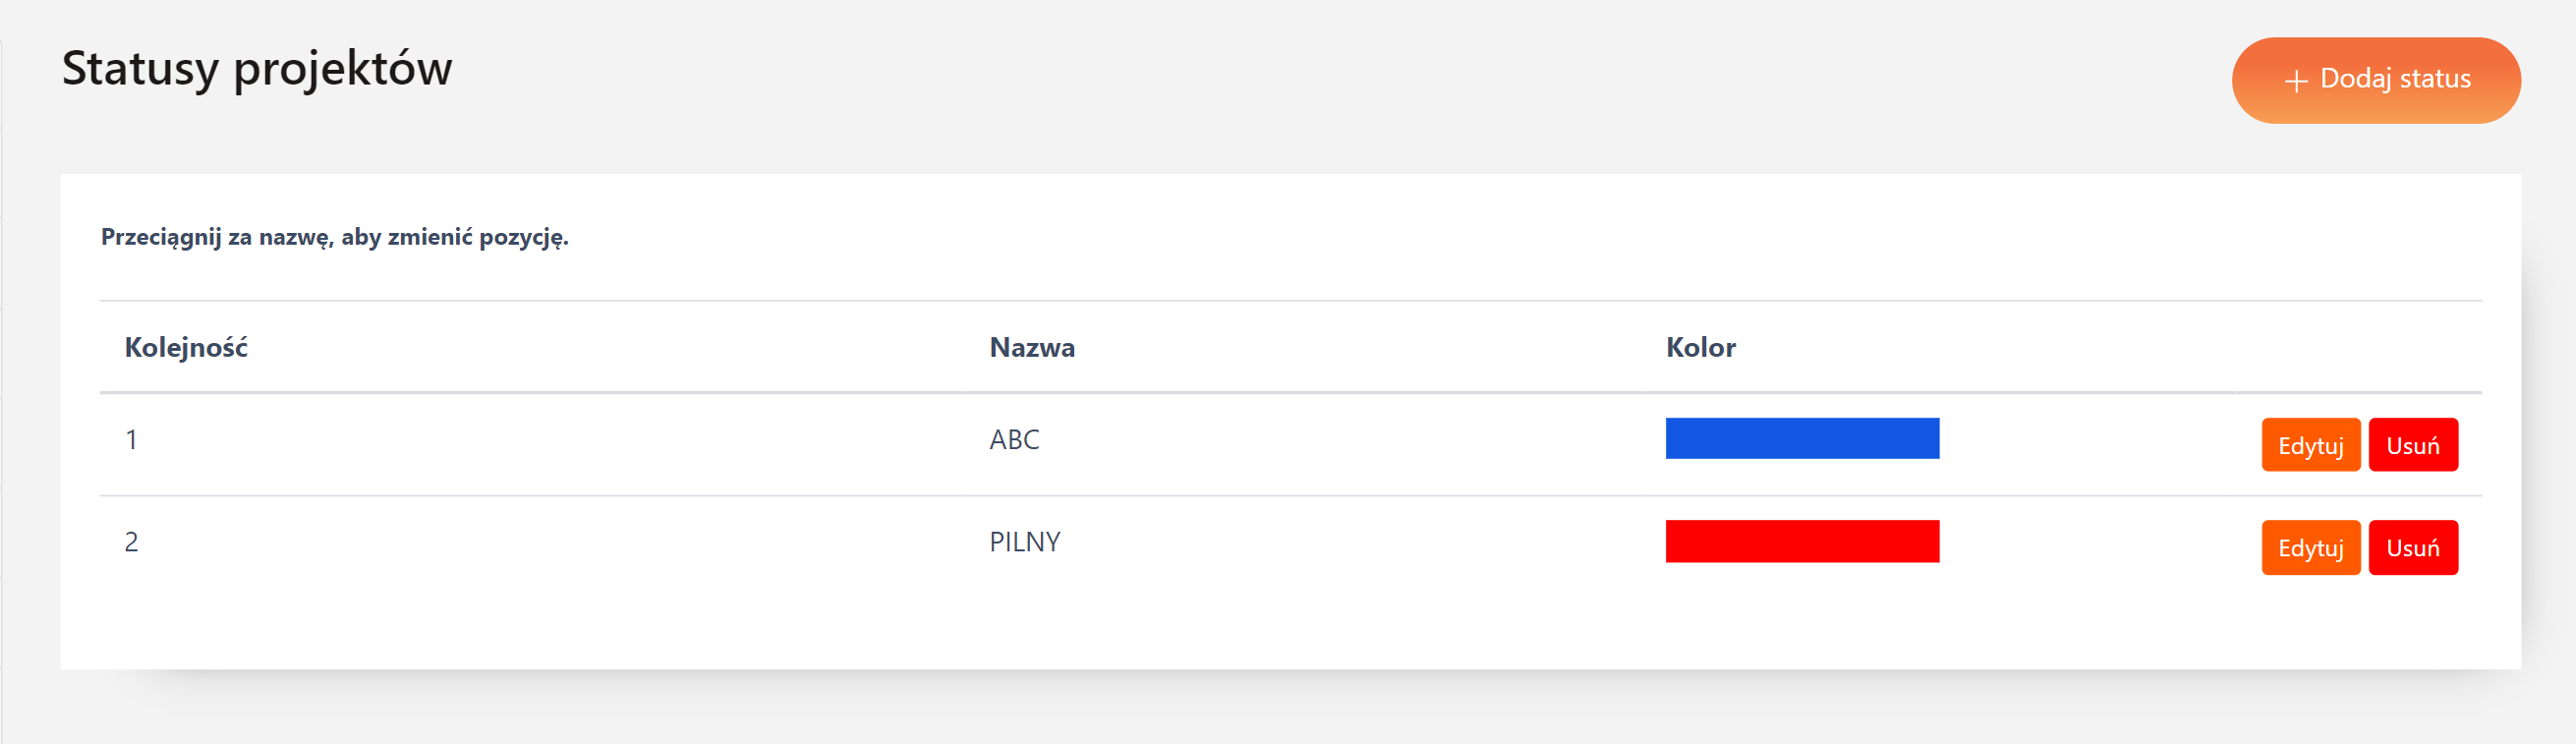2576x744 pixels.
Task: Select the red color swatch for PILNY
Action: tap(1801, 541)
